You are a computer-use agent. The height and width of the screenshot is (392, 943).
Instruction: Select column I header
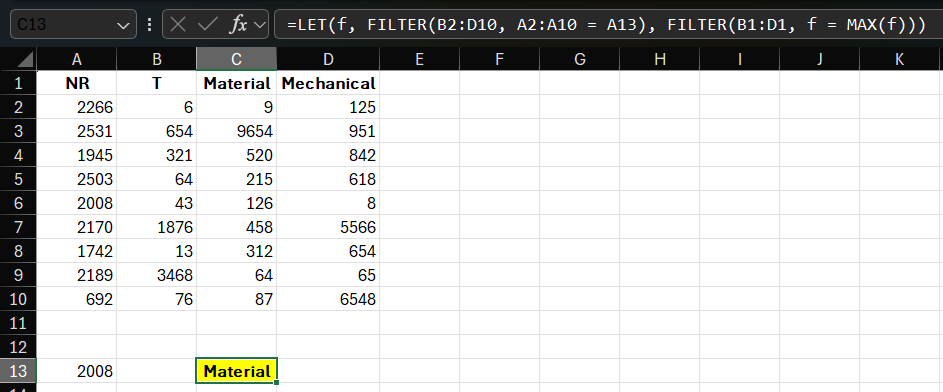[739, 59]
